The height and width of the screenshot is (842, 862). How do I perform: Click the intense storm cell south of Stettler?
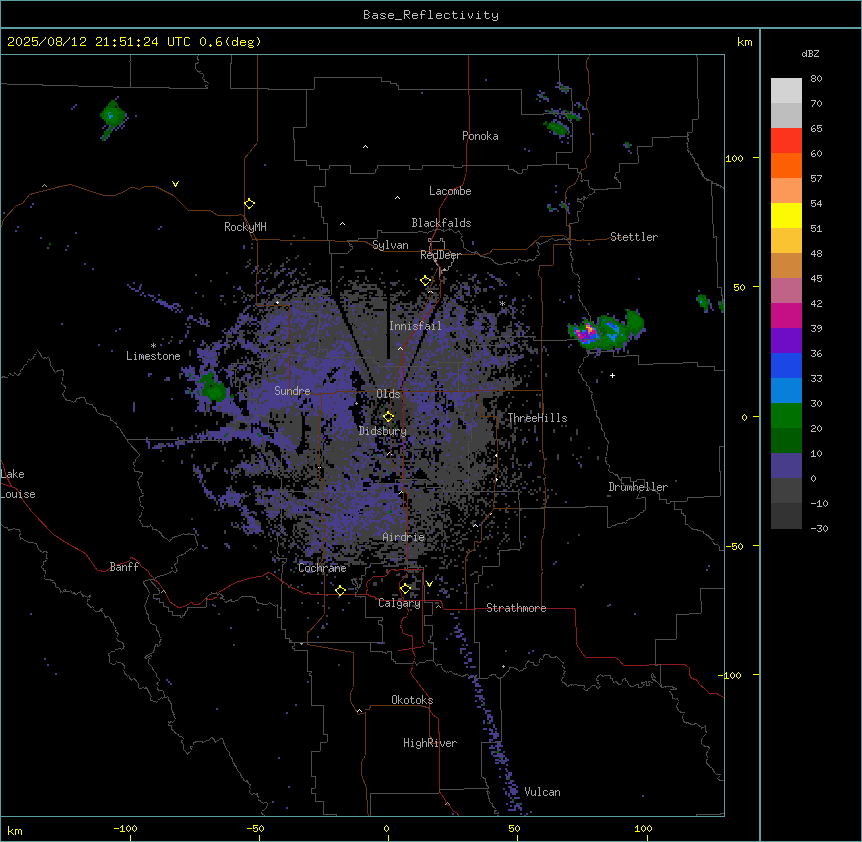click(587, 333)
